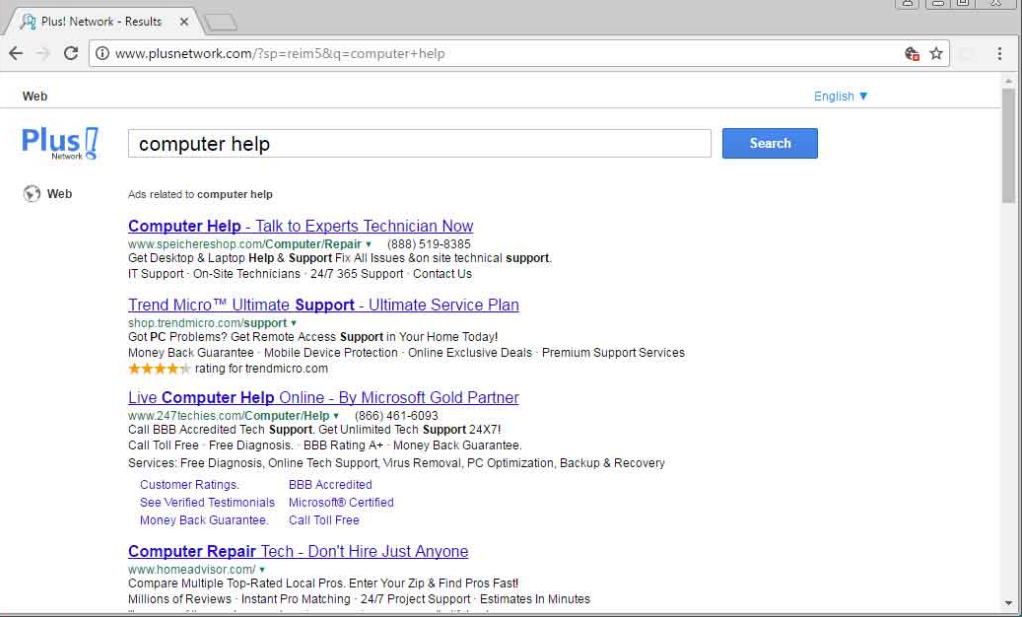Open Computer Repair Tech ad link
Screen dimensions: 1022x617
[x=298, y=551]
